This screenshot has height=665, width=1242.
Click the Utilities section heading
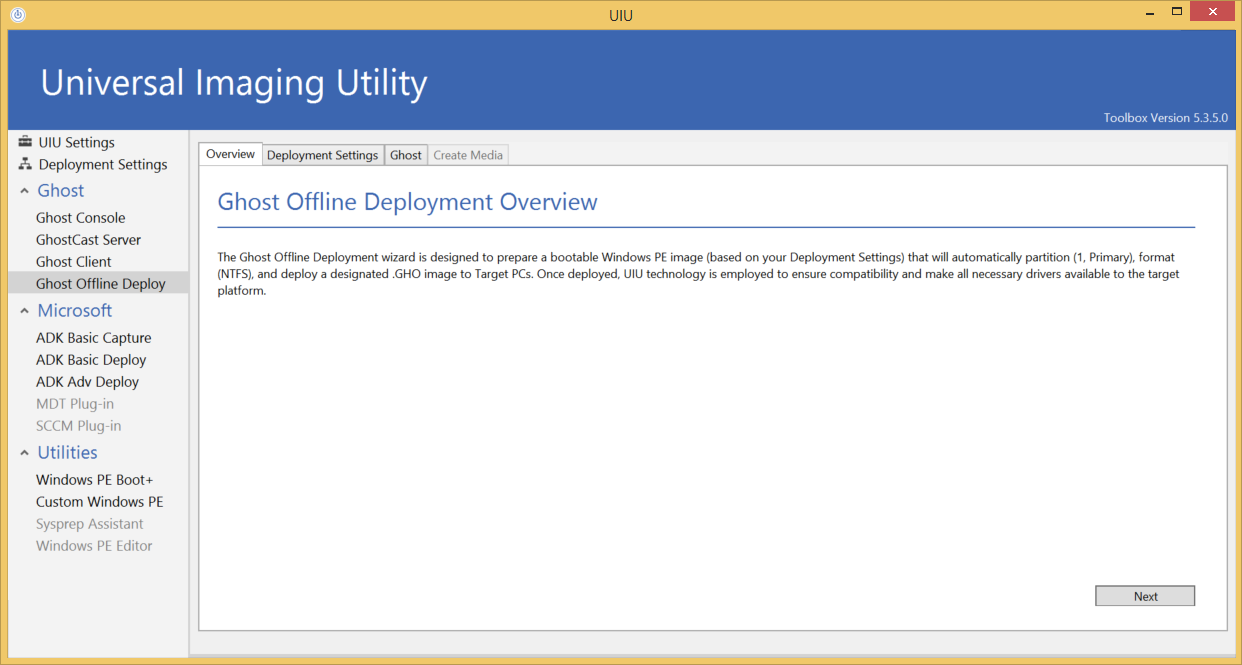(x=68, y=453)
